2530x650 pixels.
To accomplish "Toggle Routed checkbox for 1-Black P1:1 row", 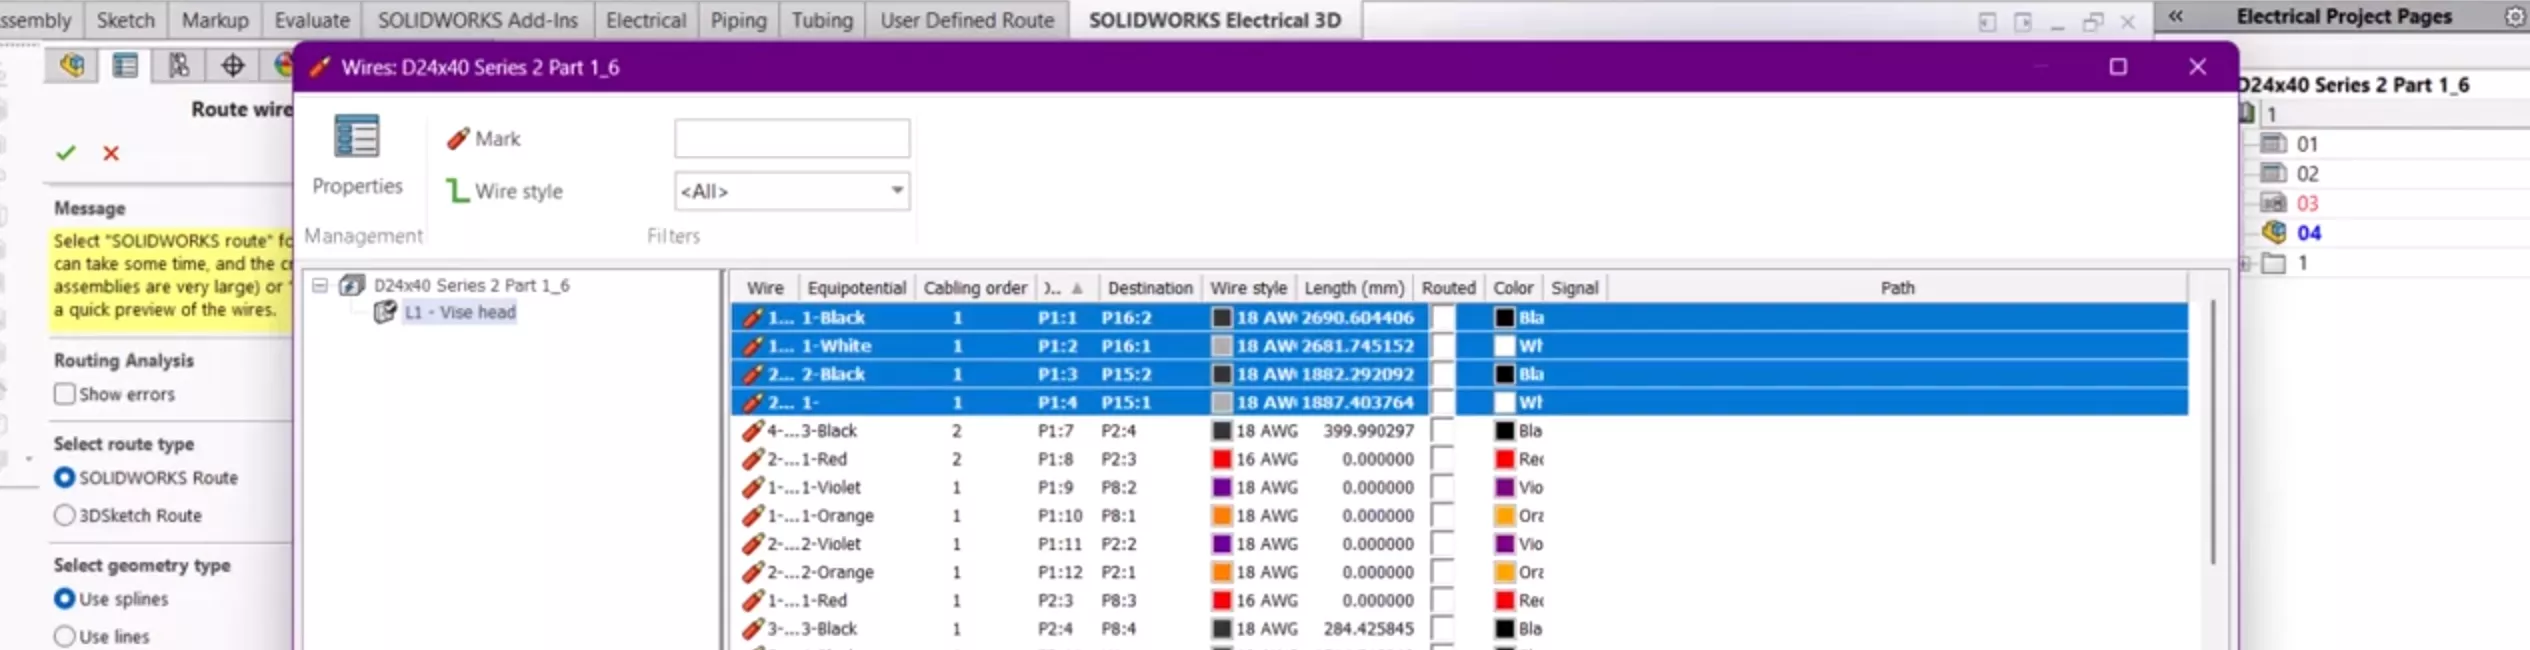I will 1443,318.
